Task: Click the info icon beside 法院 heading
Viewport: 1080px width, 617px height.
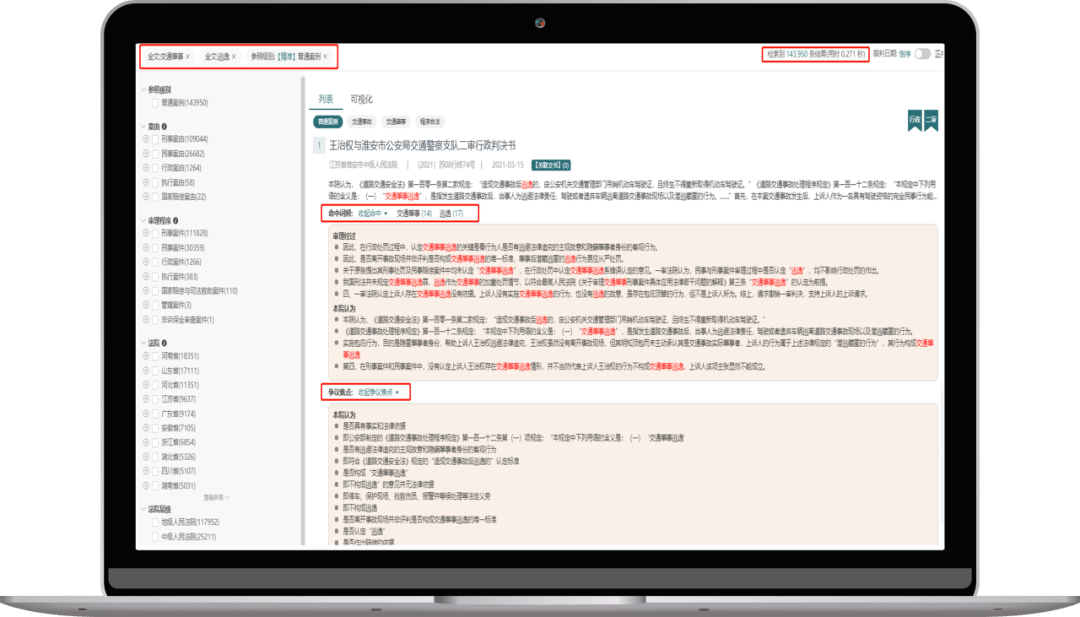Action: click(x=164, y=343)
